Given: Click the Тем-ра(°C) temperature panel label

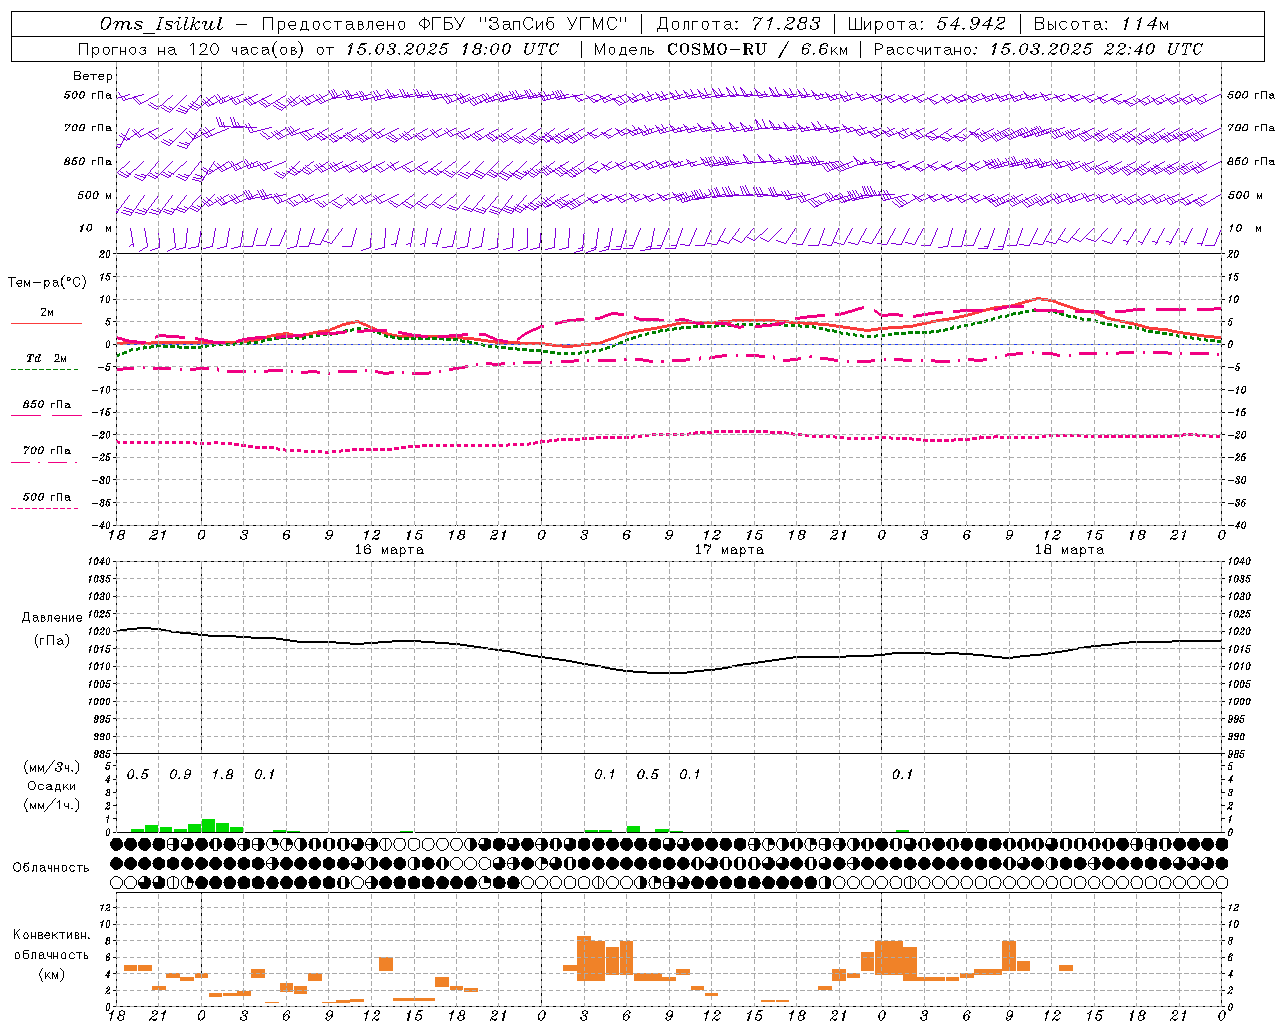Looking at the screenshot, I should [47, 283].
